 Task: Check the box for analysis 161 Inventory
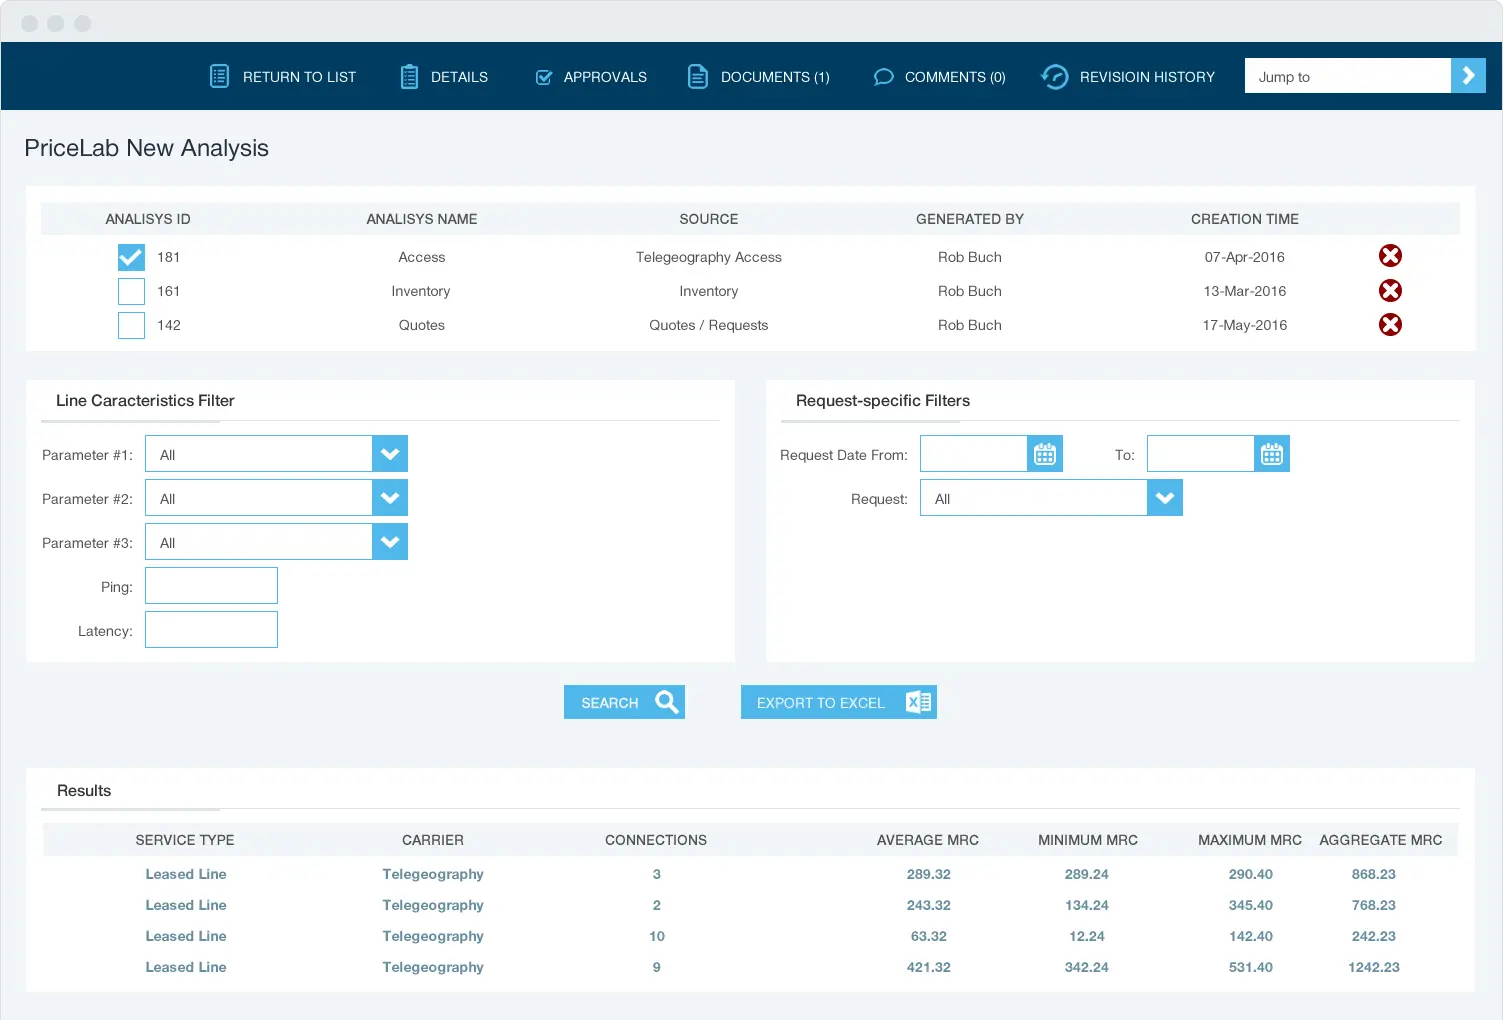(x=131, y=291)
